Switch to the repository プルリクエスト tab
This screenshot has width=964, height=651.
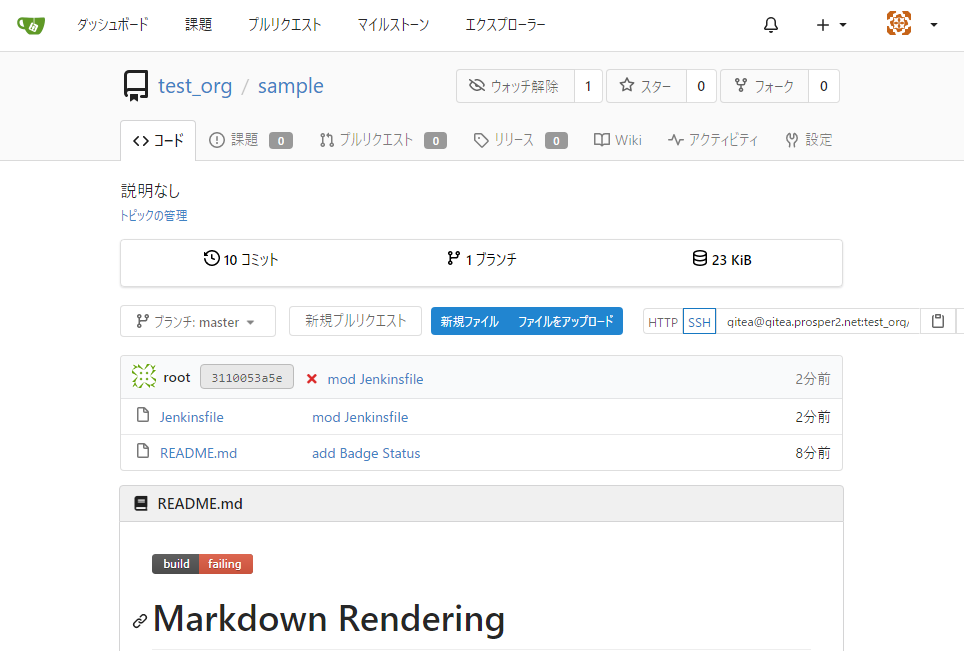pyautogui.click(x=383, y=140)
